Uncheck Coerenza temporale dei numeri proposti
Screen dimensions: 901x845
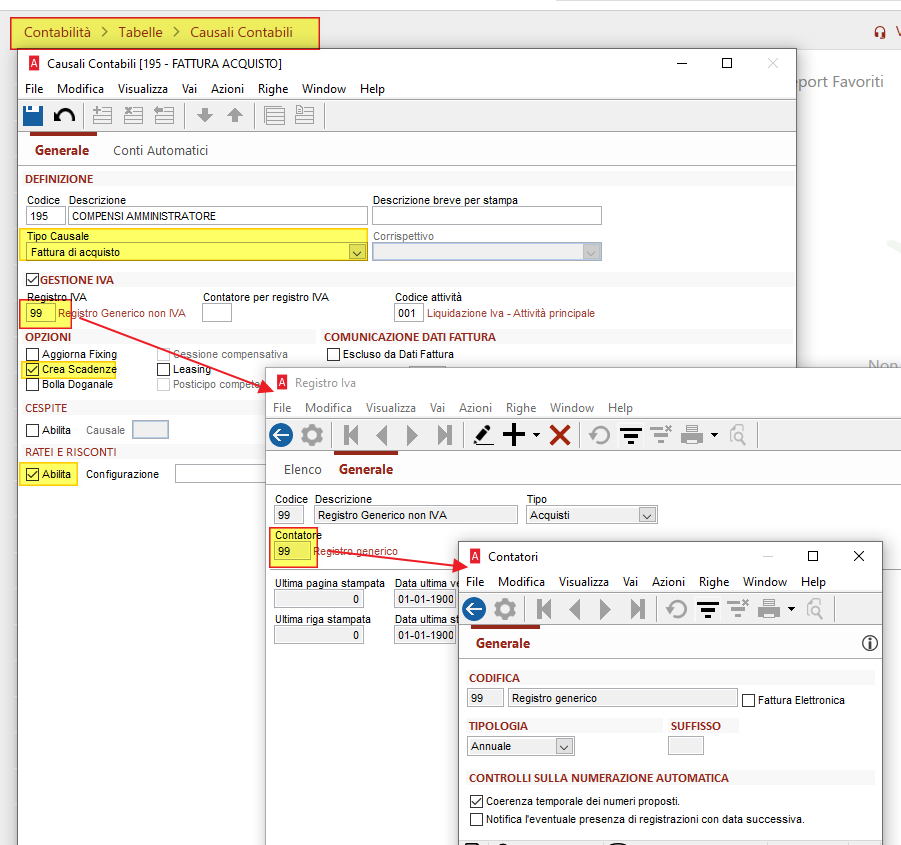(476, 801)
